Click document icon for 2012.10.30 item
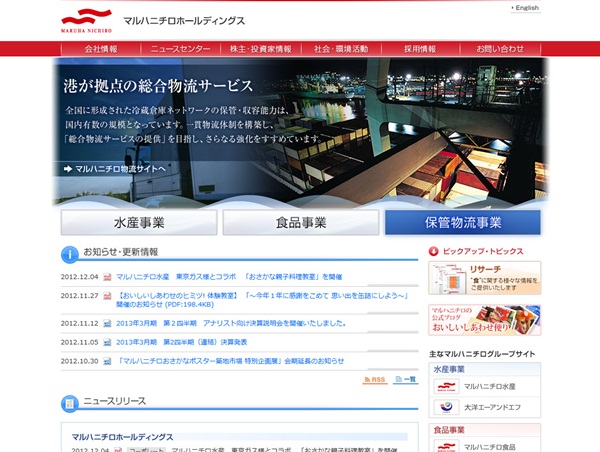 (x=107, y=361)
